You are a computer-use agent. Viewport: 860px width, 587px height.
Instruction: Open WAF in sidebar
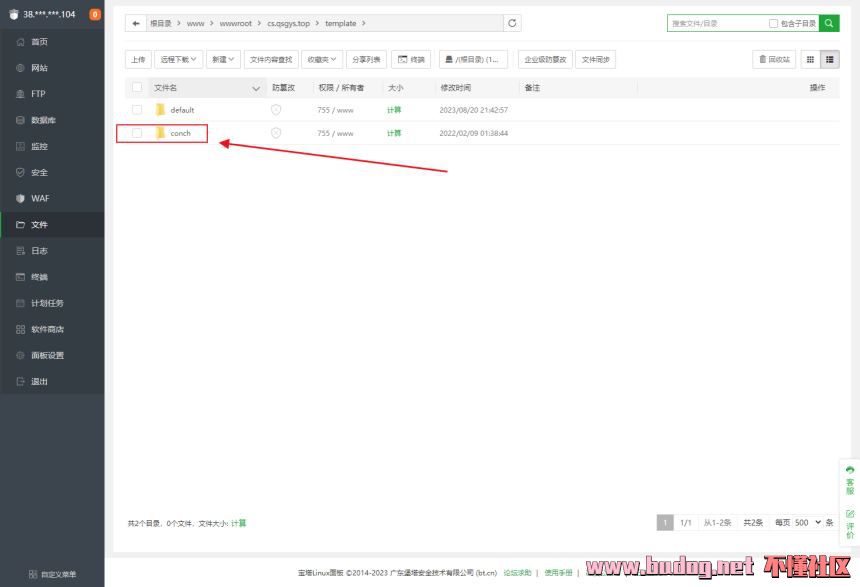coord(52,199)
